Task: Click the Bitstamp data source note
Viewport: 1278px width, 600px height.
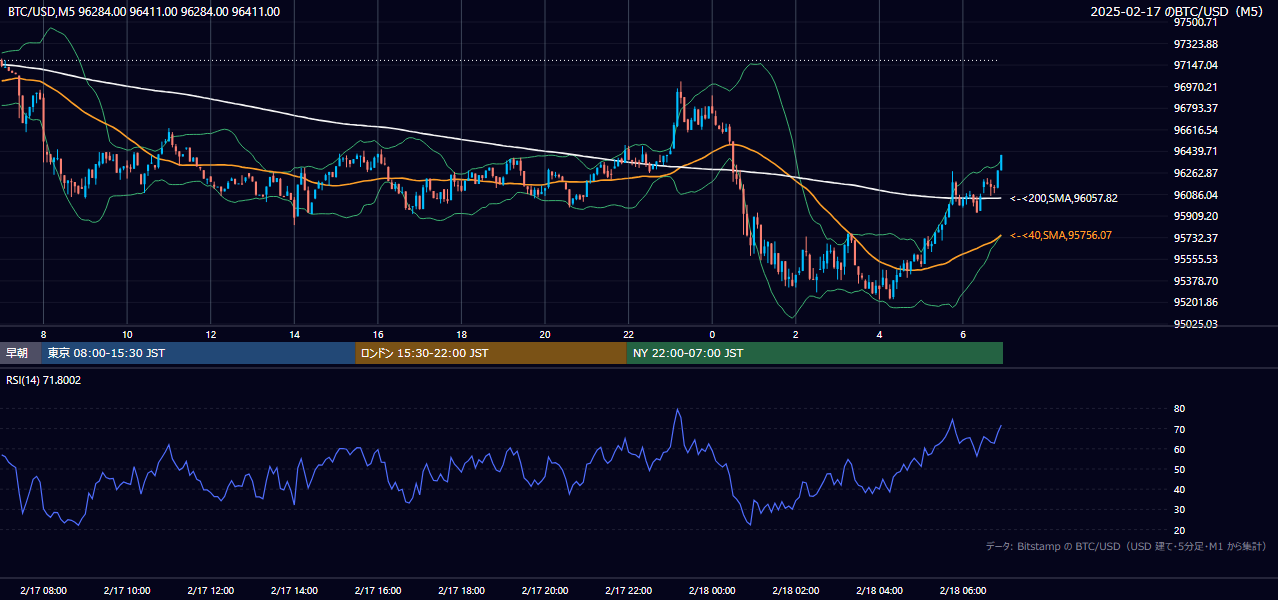Action: (1126, 547)
